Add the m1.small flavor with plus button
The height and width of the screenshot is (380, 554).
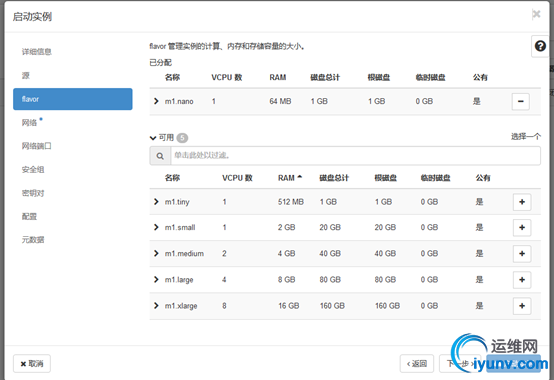point(522,227)
